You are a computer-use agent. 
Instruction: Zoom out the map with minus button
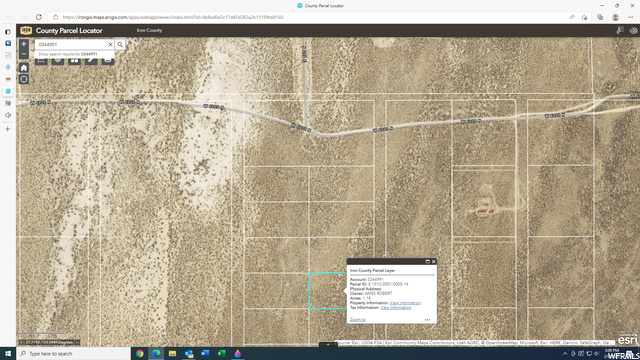pyautogui.click(x=24, y=54)
